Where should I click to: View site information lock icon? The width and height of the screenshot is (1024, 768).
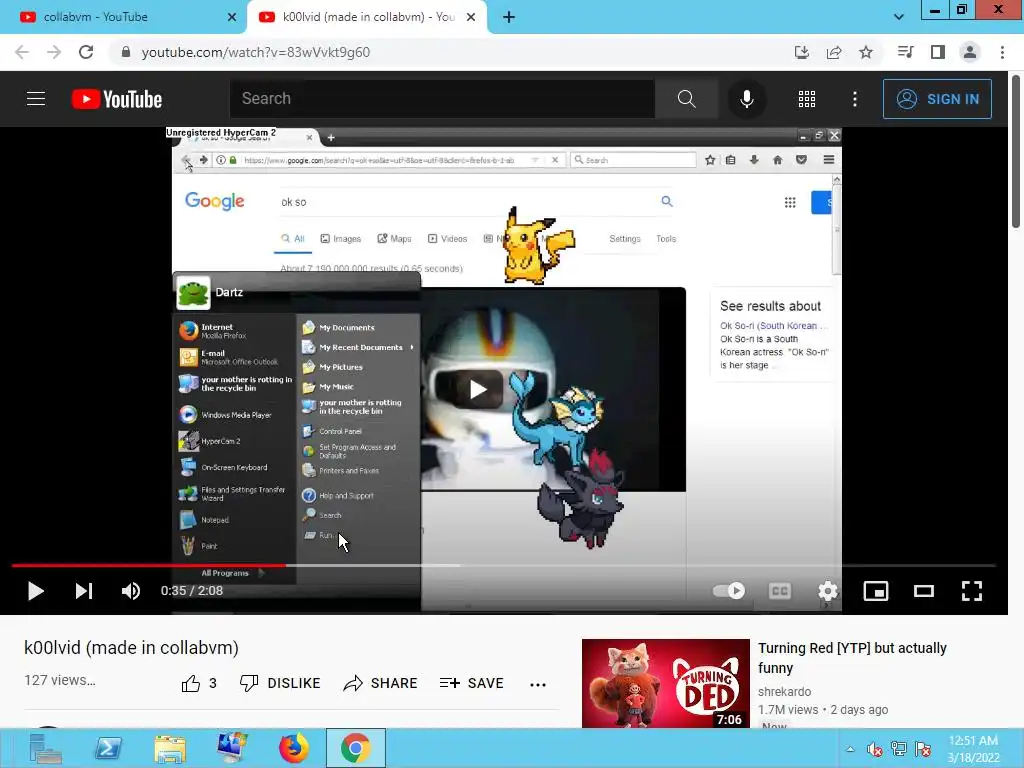point(125,52)
